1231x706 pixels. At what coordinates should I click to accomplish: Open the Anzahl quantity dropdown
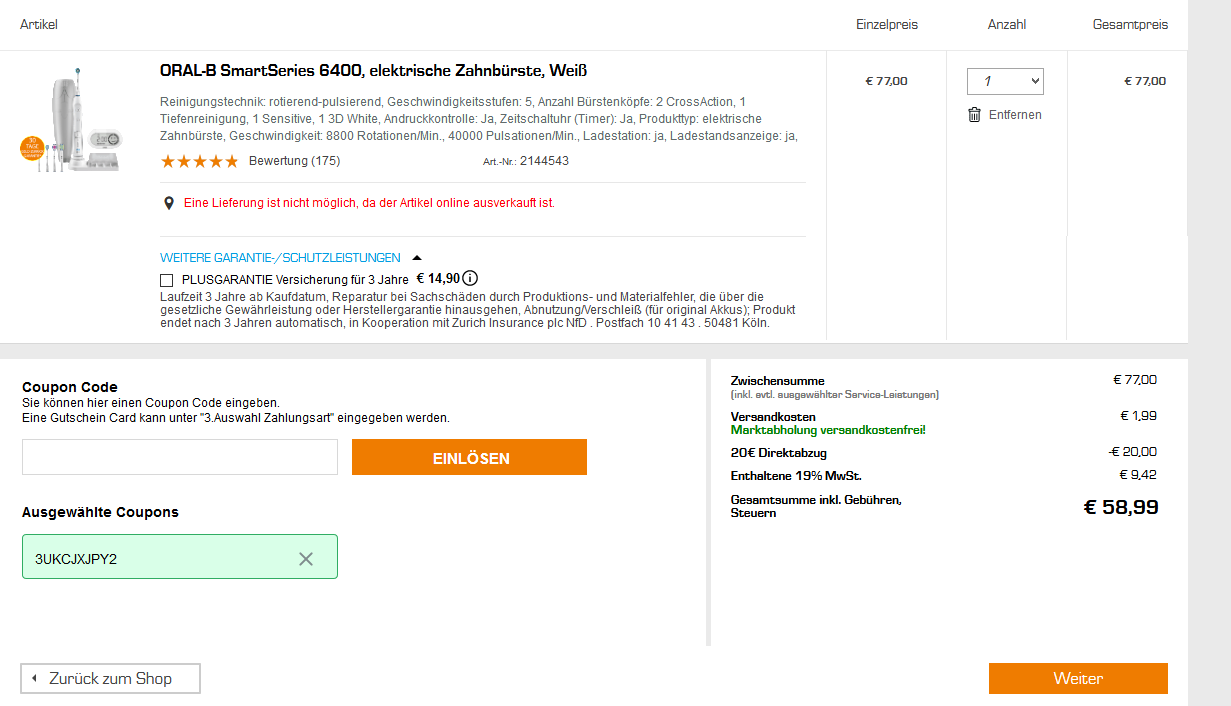click(1005, 81)
